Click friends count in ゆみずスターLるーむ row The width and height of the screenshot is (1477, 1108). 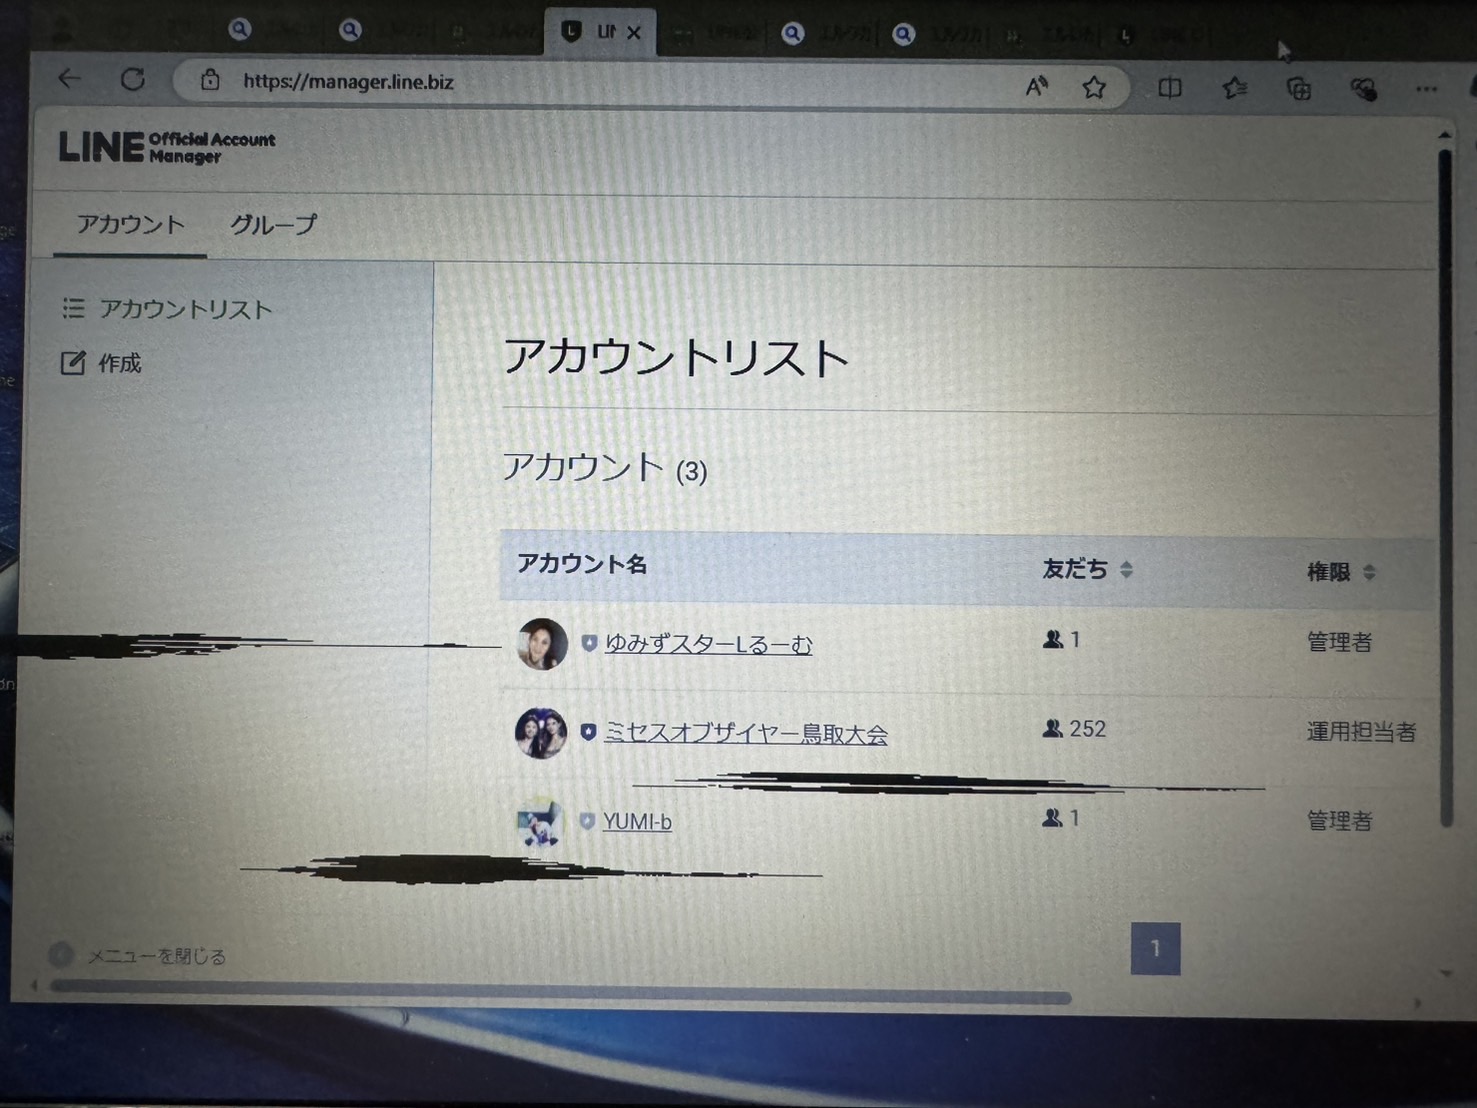1062,639
